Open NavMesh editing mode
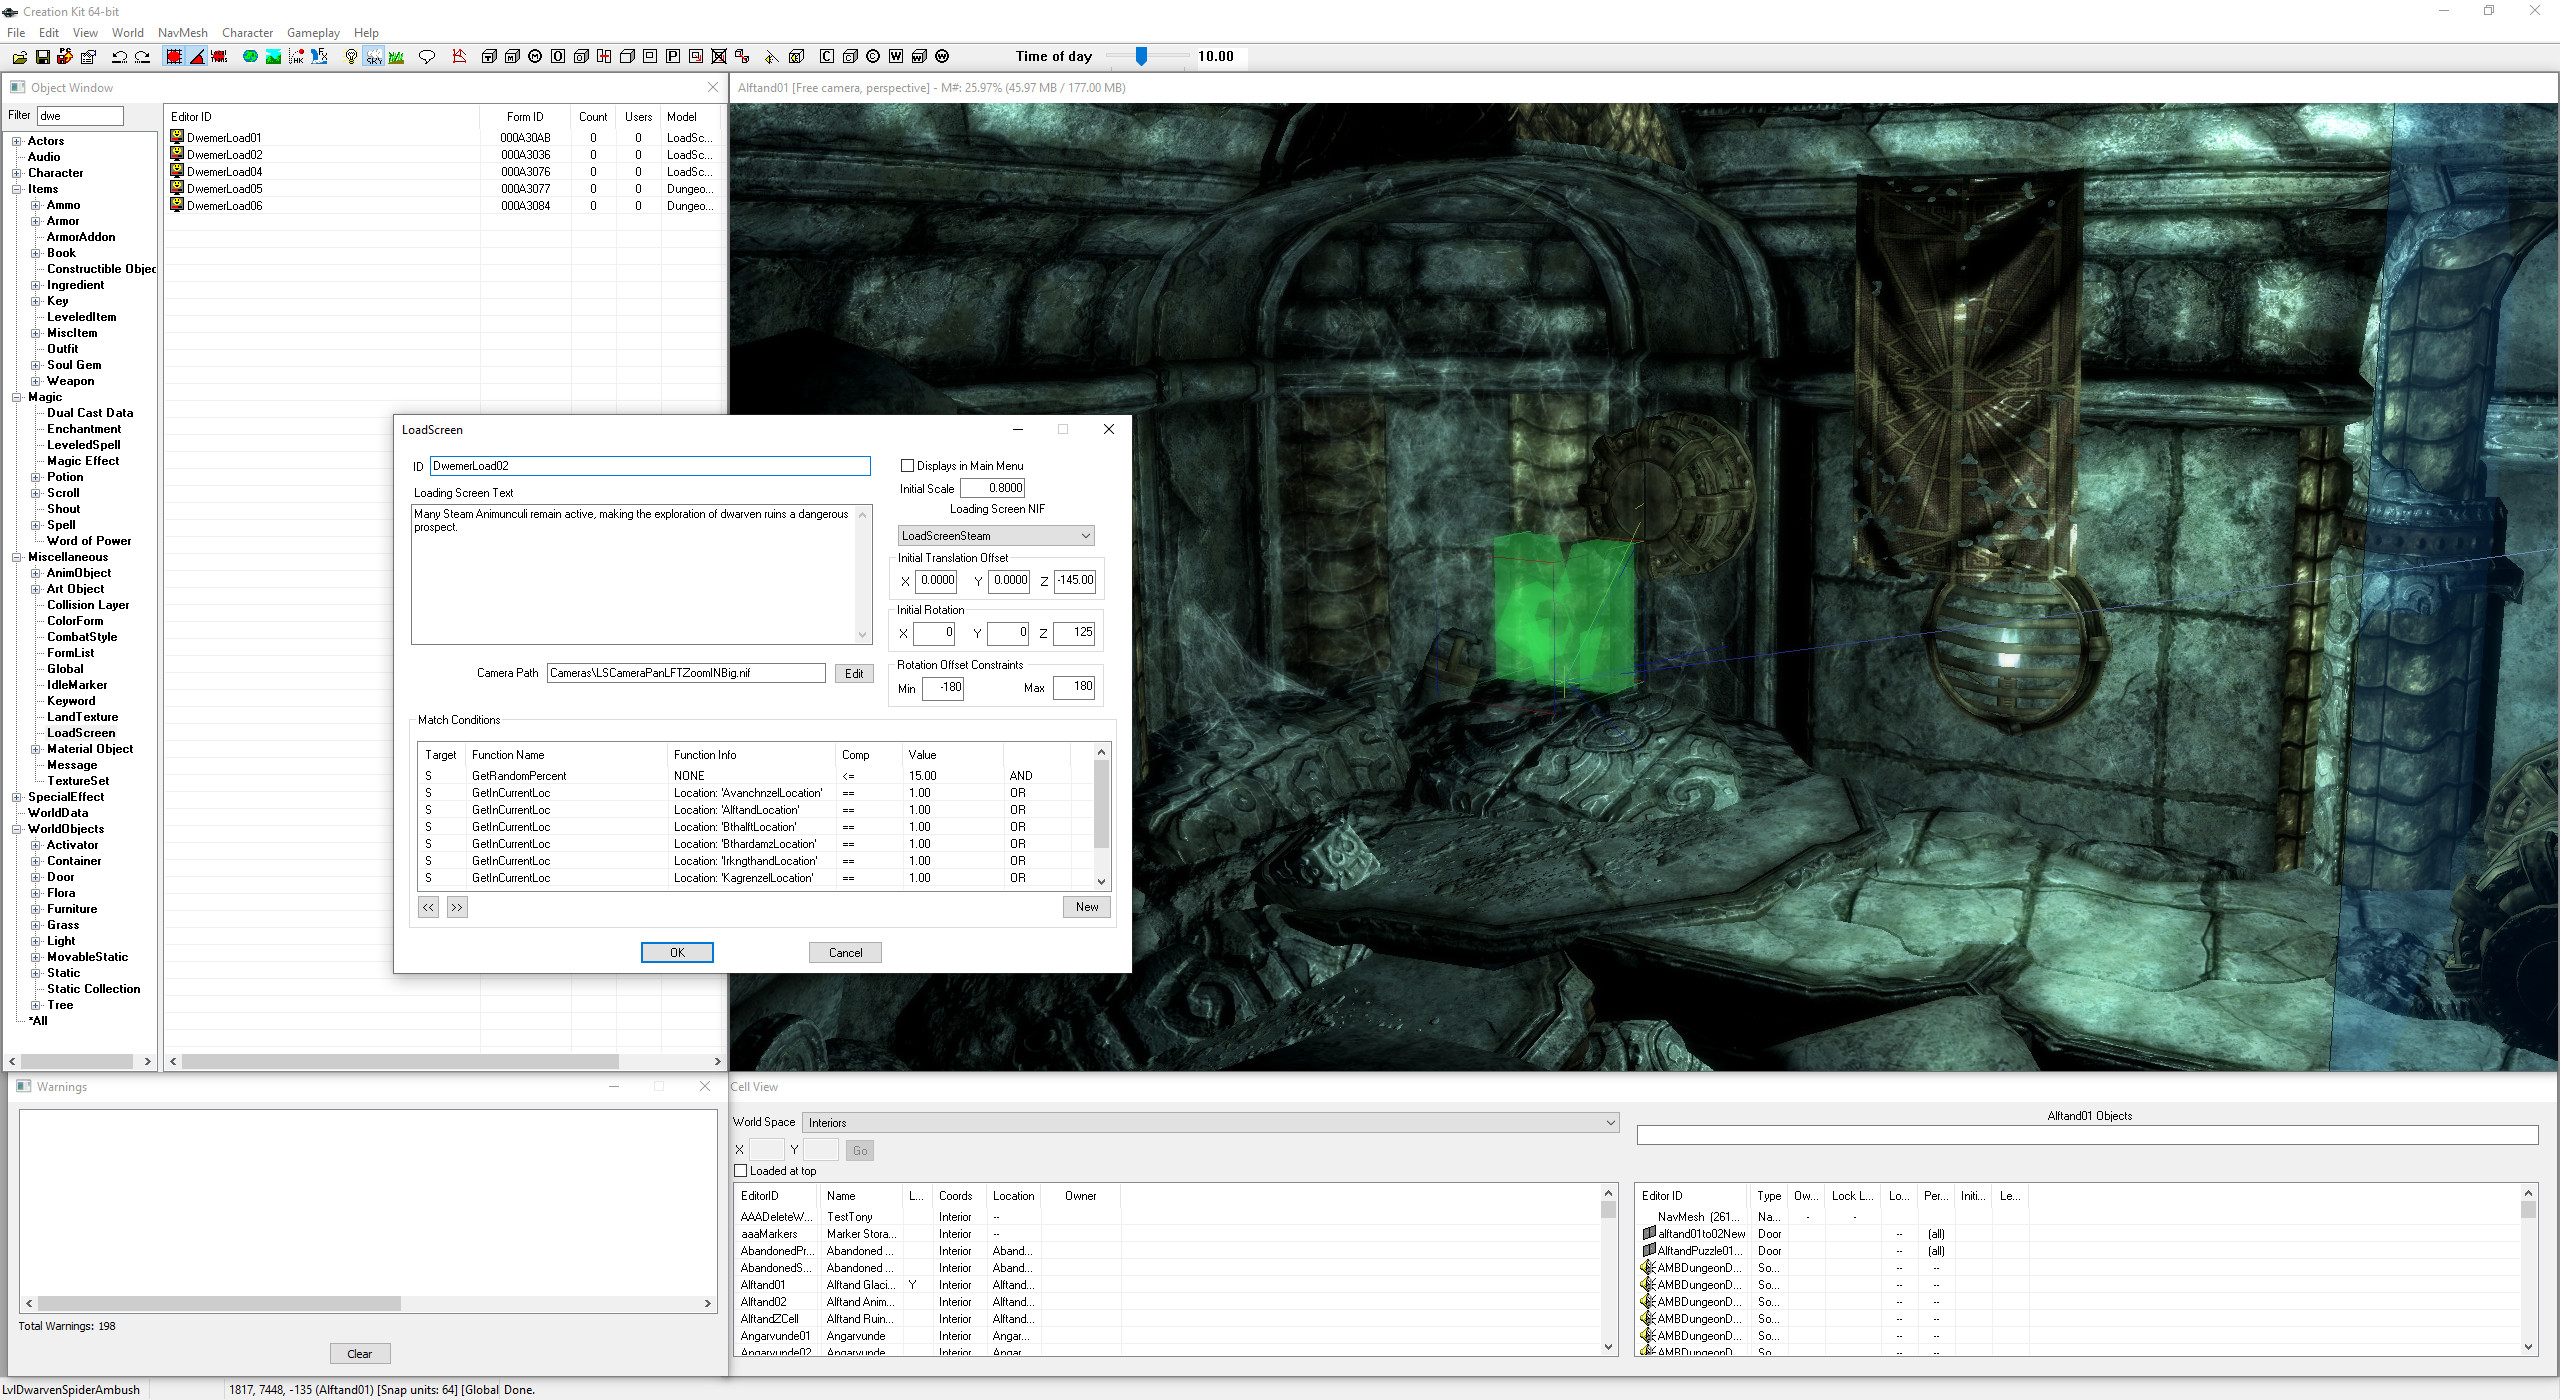Screen dimensions: 2560x1400 tap(459, 57)
